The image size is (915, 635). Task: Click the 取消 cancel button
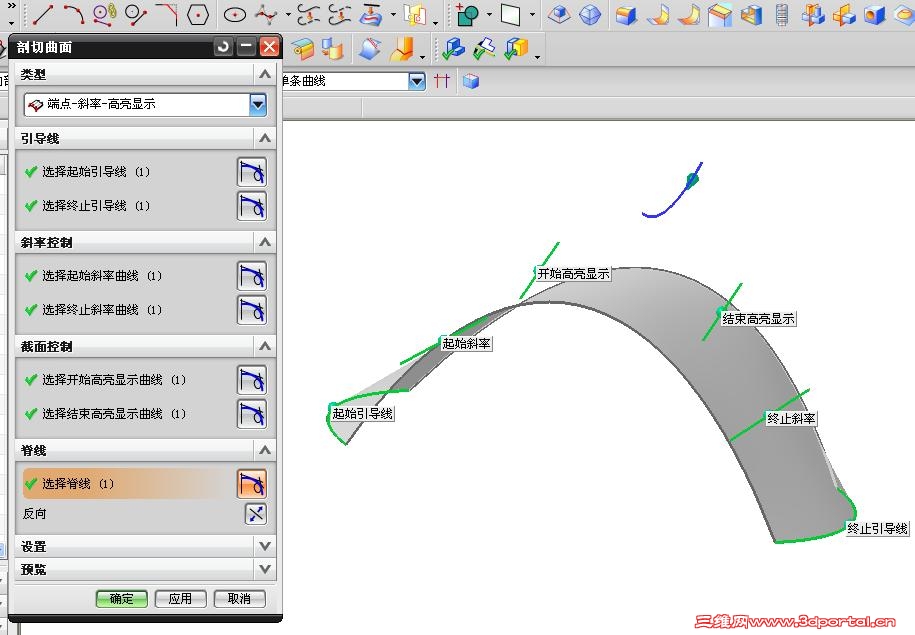coord(239,599)
